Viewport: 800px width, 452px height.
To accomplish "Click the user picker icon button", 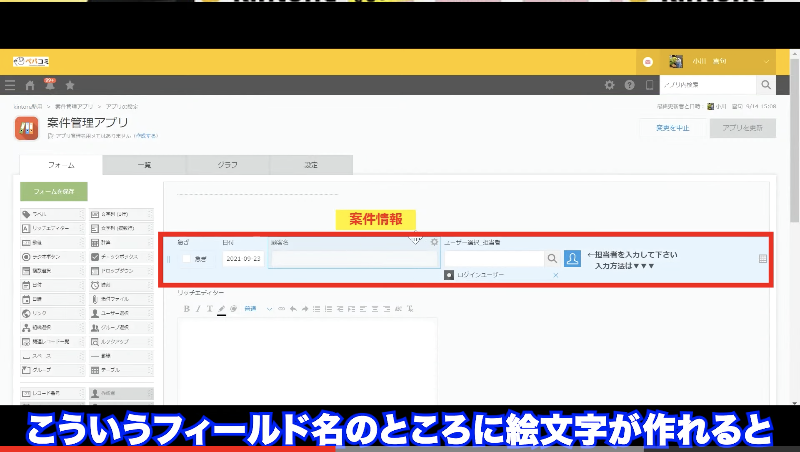I will coord(573,258).
